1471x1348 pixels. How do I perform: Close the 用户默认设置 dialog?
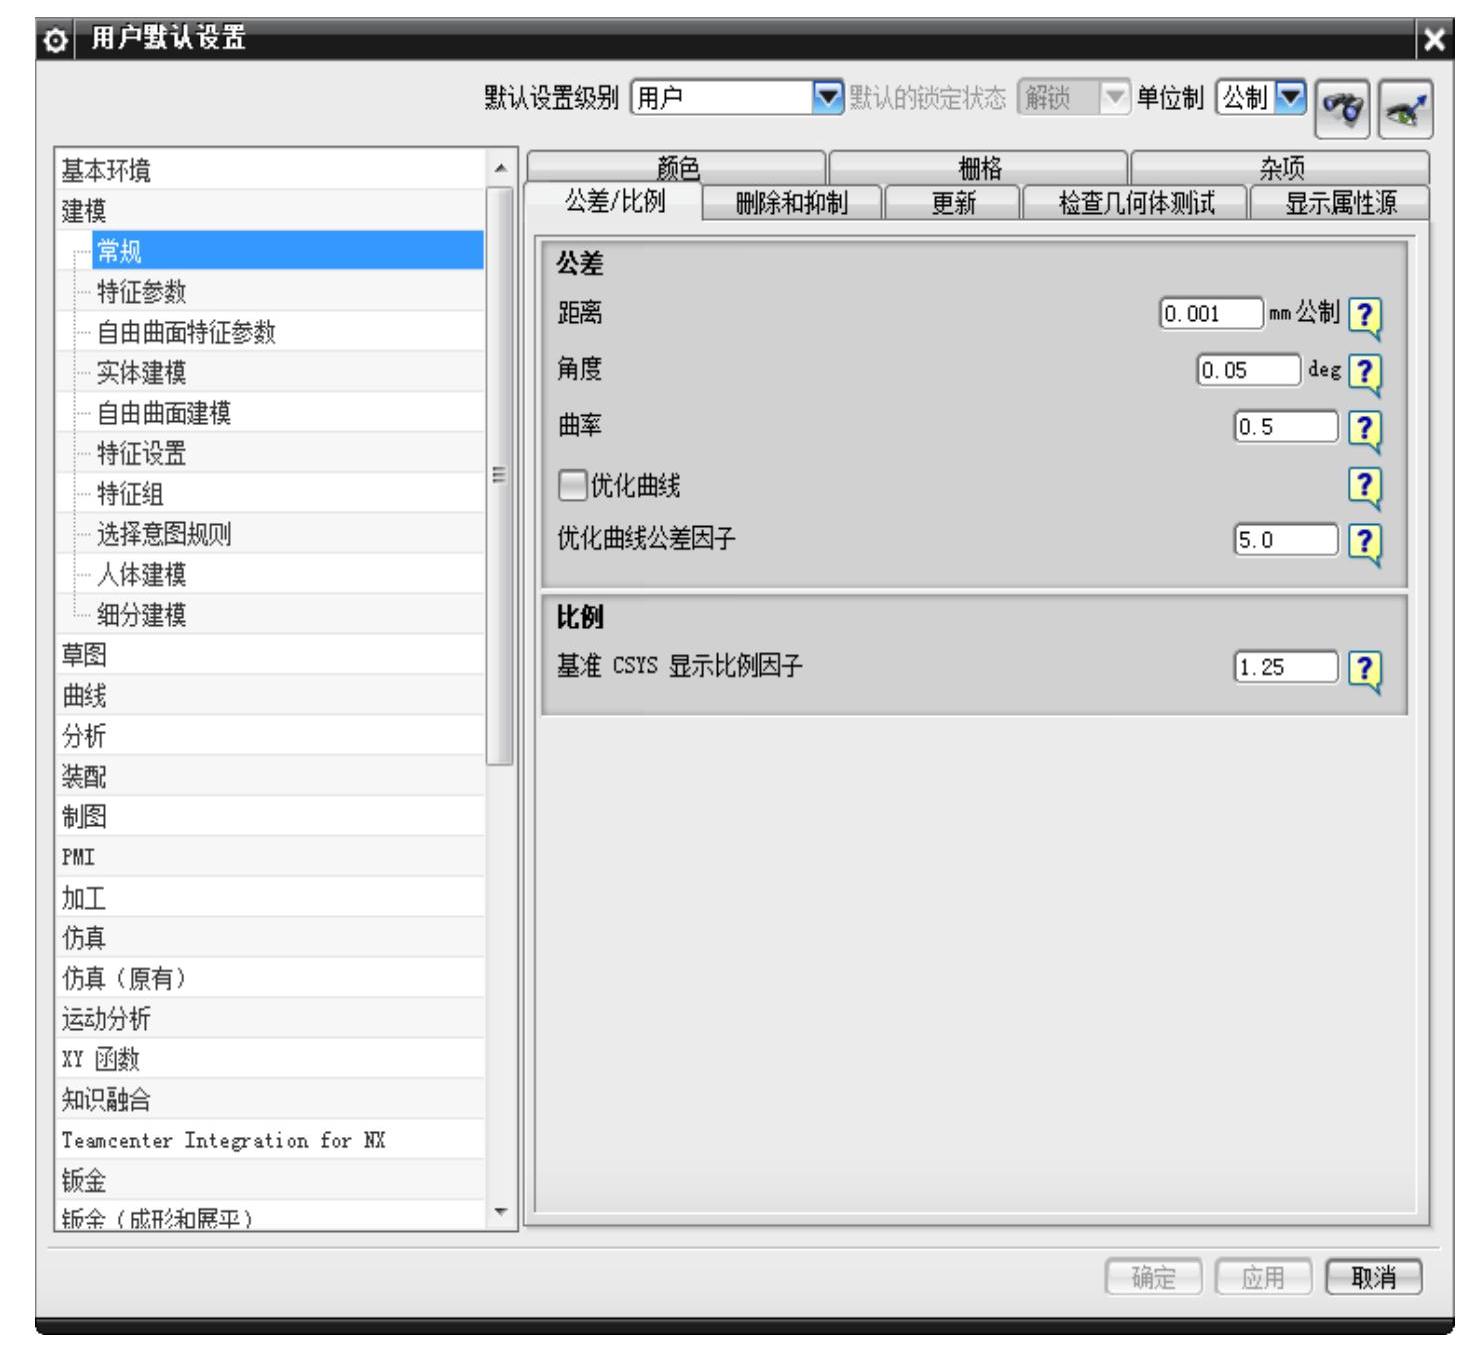1436,41
